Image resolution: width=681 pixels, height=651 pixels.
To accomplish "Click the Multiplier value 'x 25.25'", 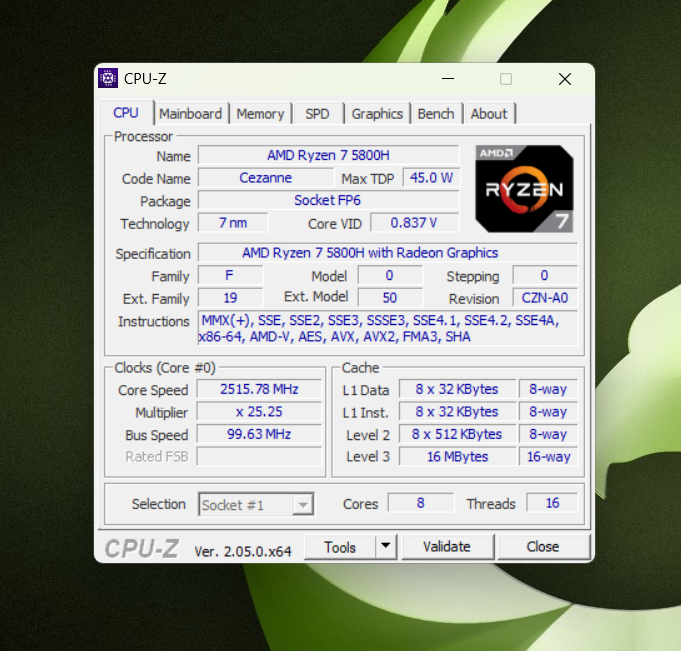I will click(x=259, y=412).
